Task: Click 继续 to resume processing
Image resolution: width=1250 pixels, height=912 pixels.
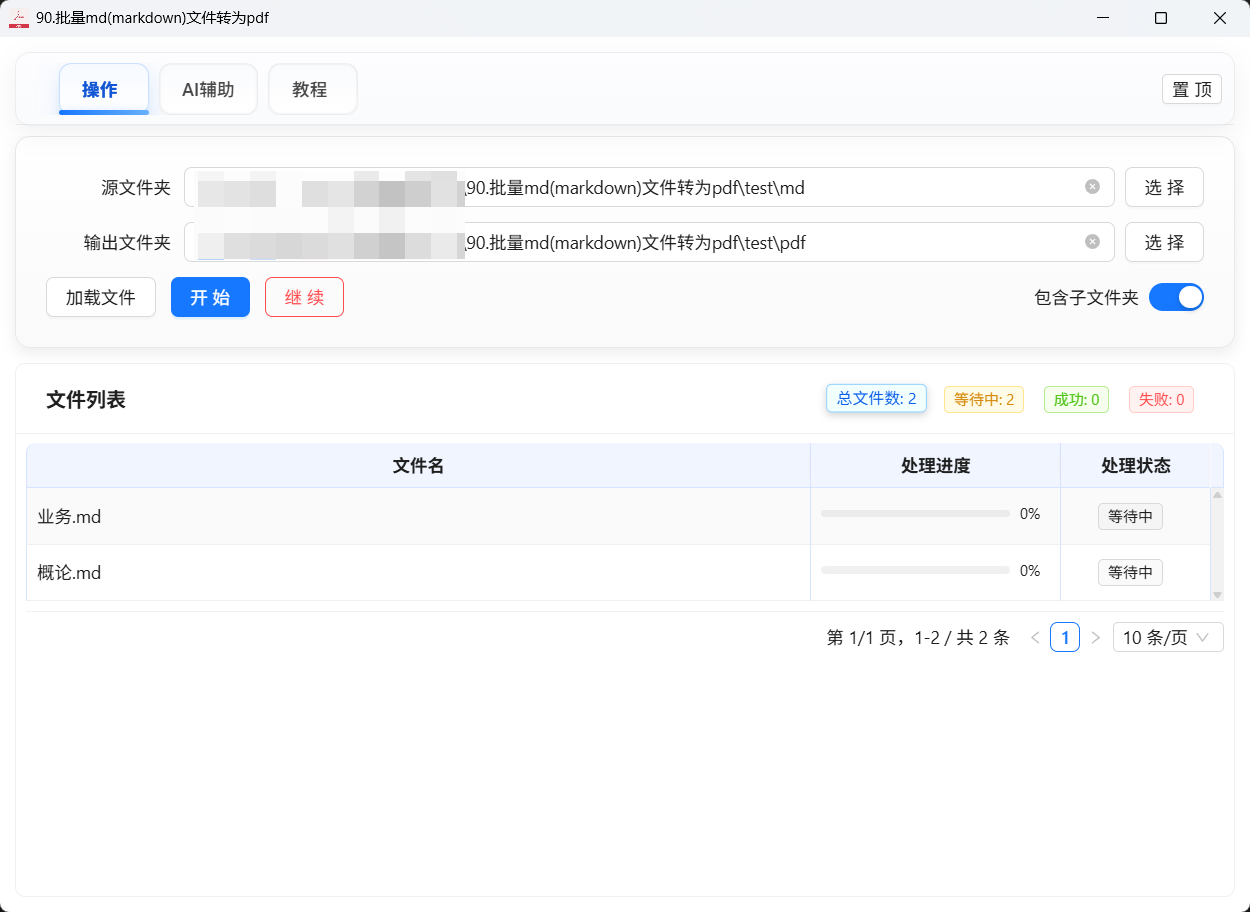Action: [304, 297]
